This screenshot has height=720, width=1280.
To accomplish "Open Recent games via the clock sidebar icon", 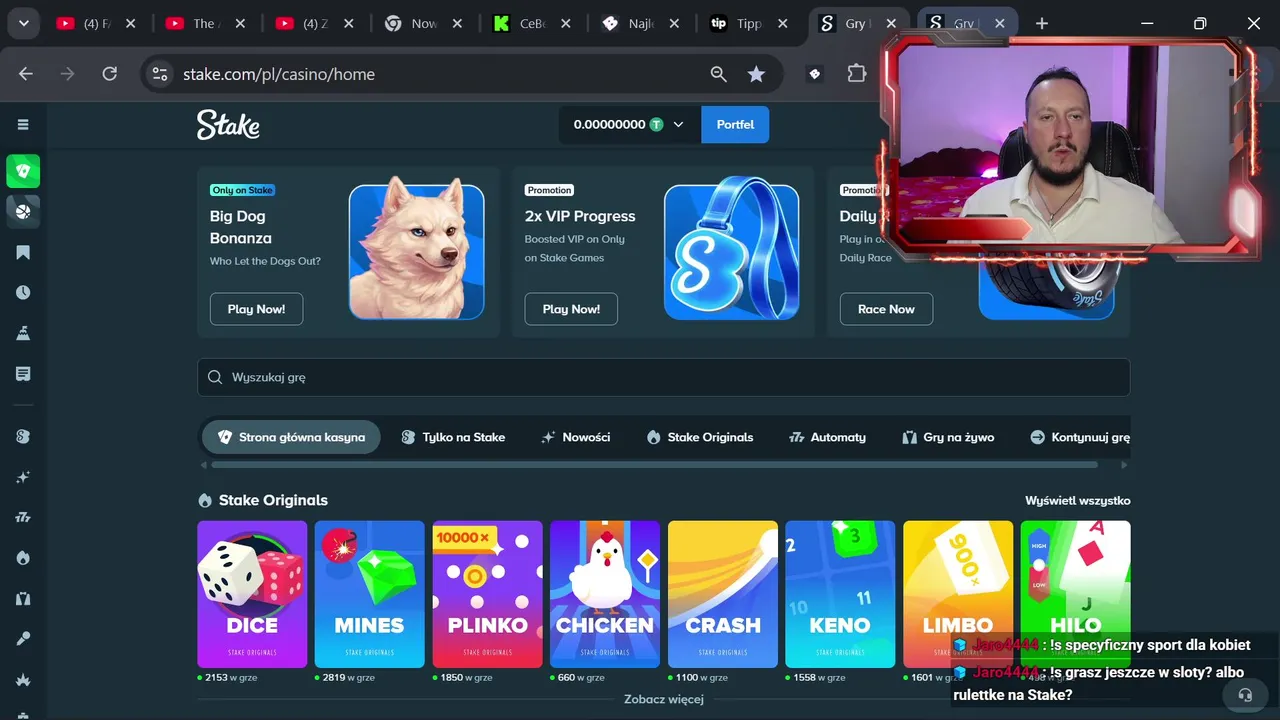I will coord(23,292).
